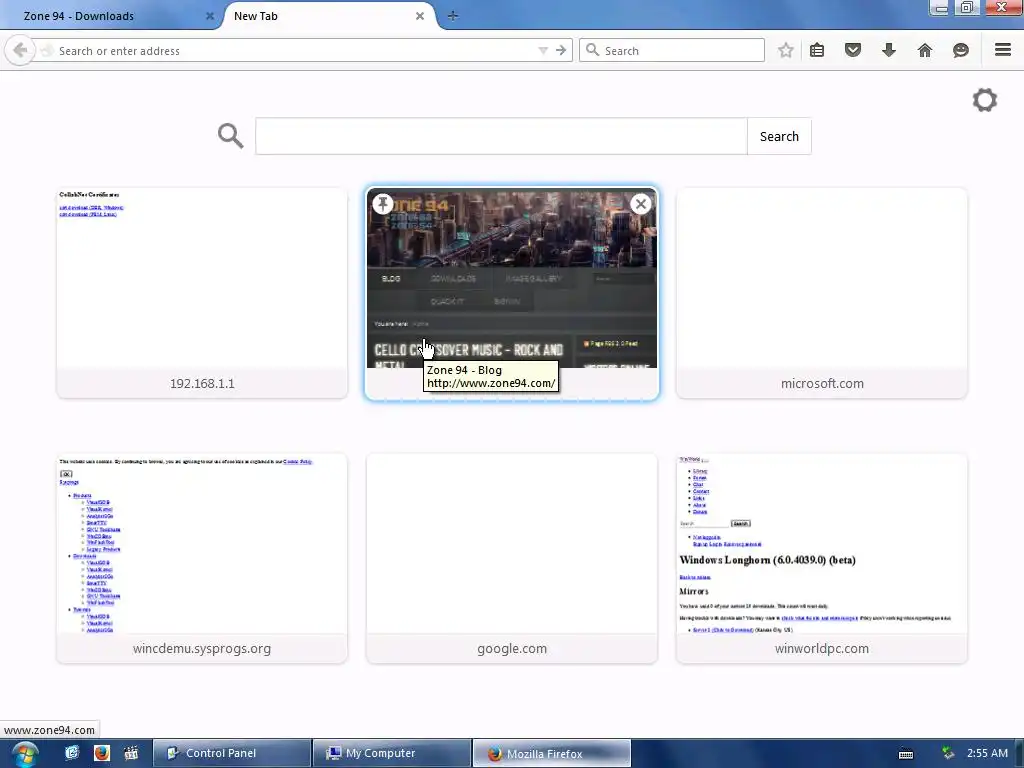Open new tab page gear settings

985,100
